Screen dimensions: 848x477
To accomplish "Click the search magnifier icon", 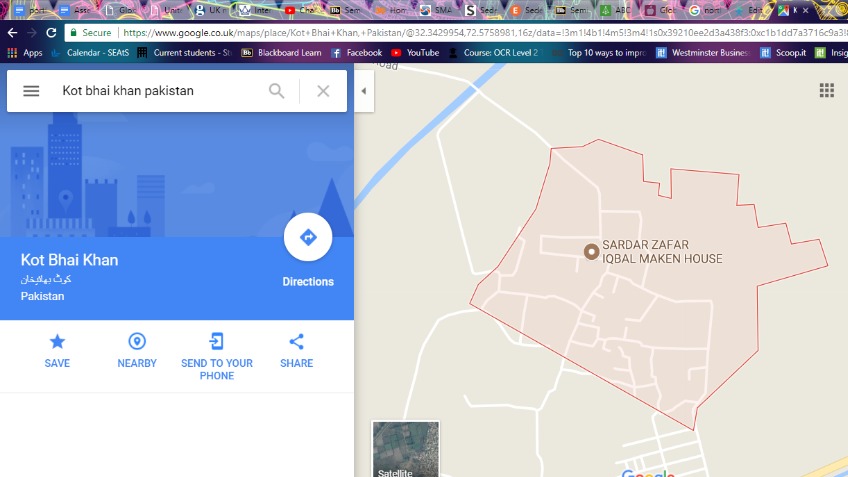I will click(x=276, y=91).
